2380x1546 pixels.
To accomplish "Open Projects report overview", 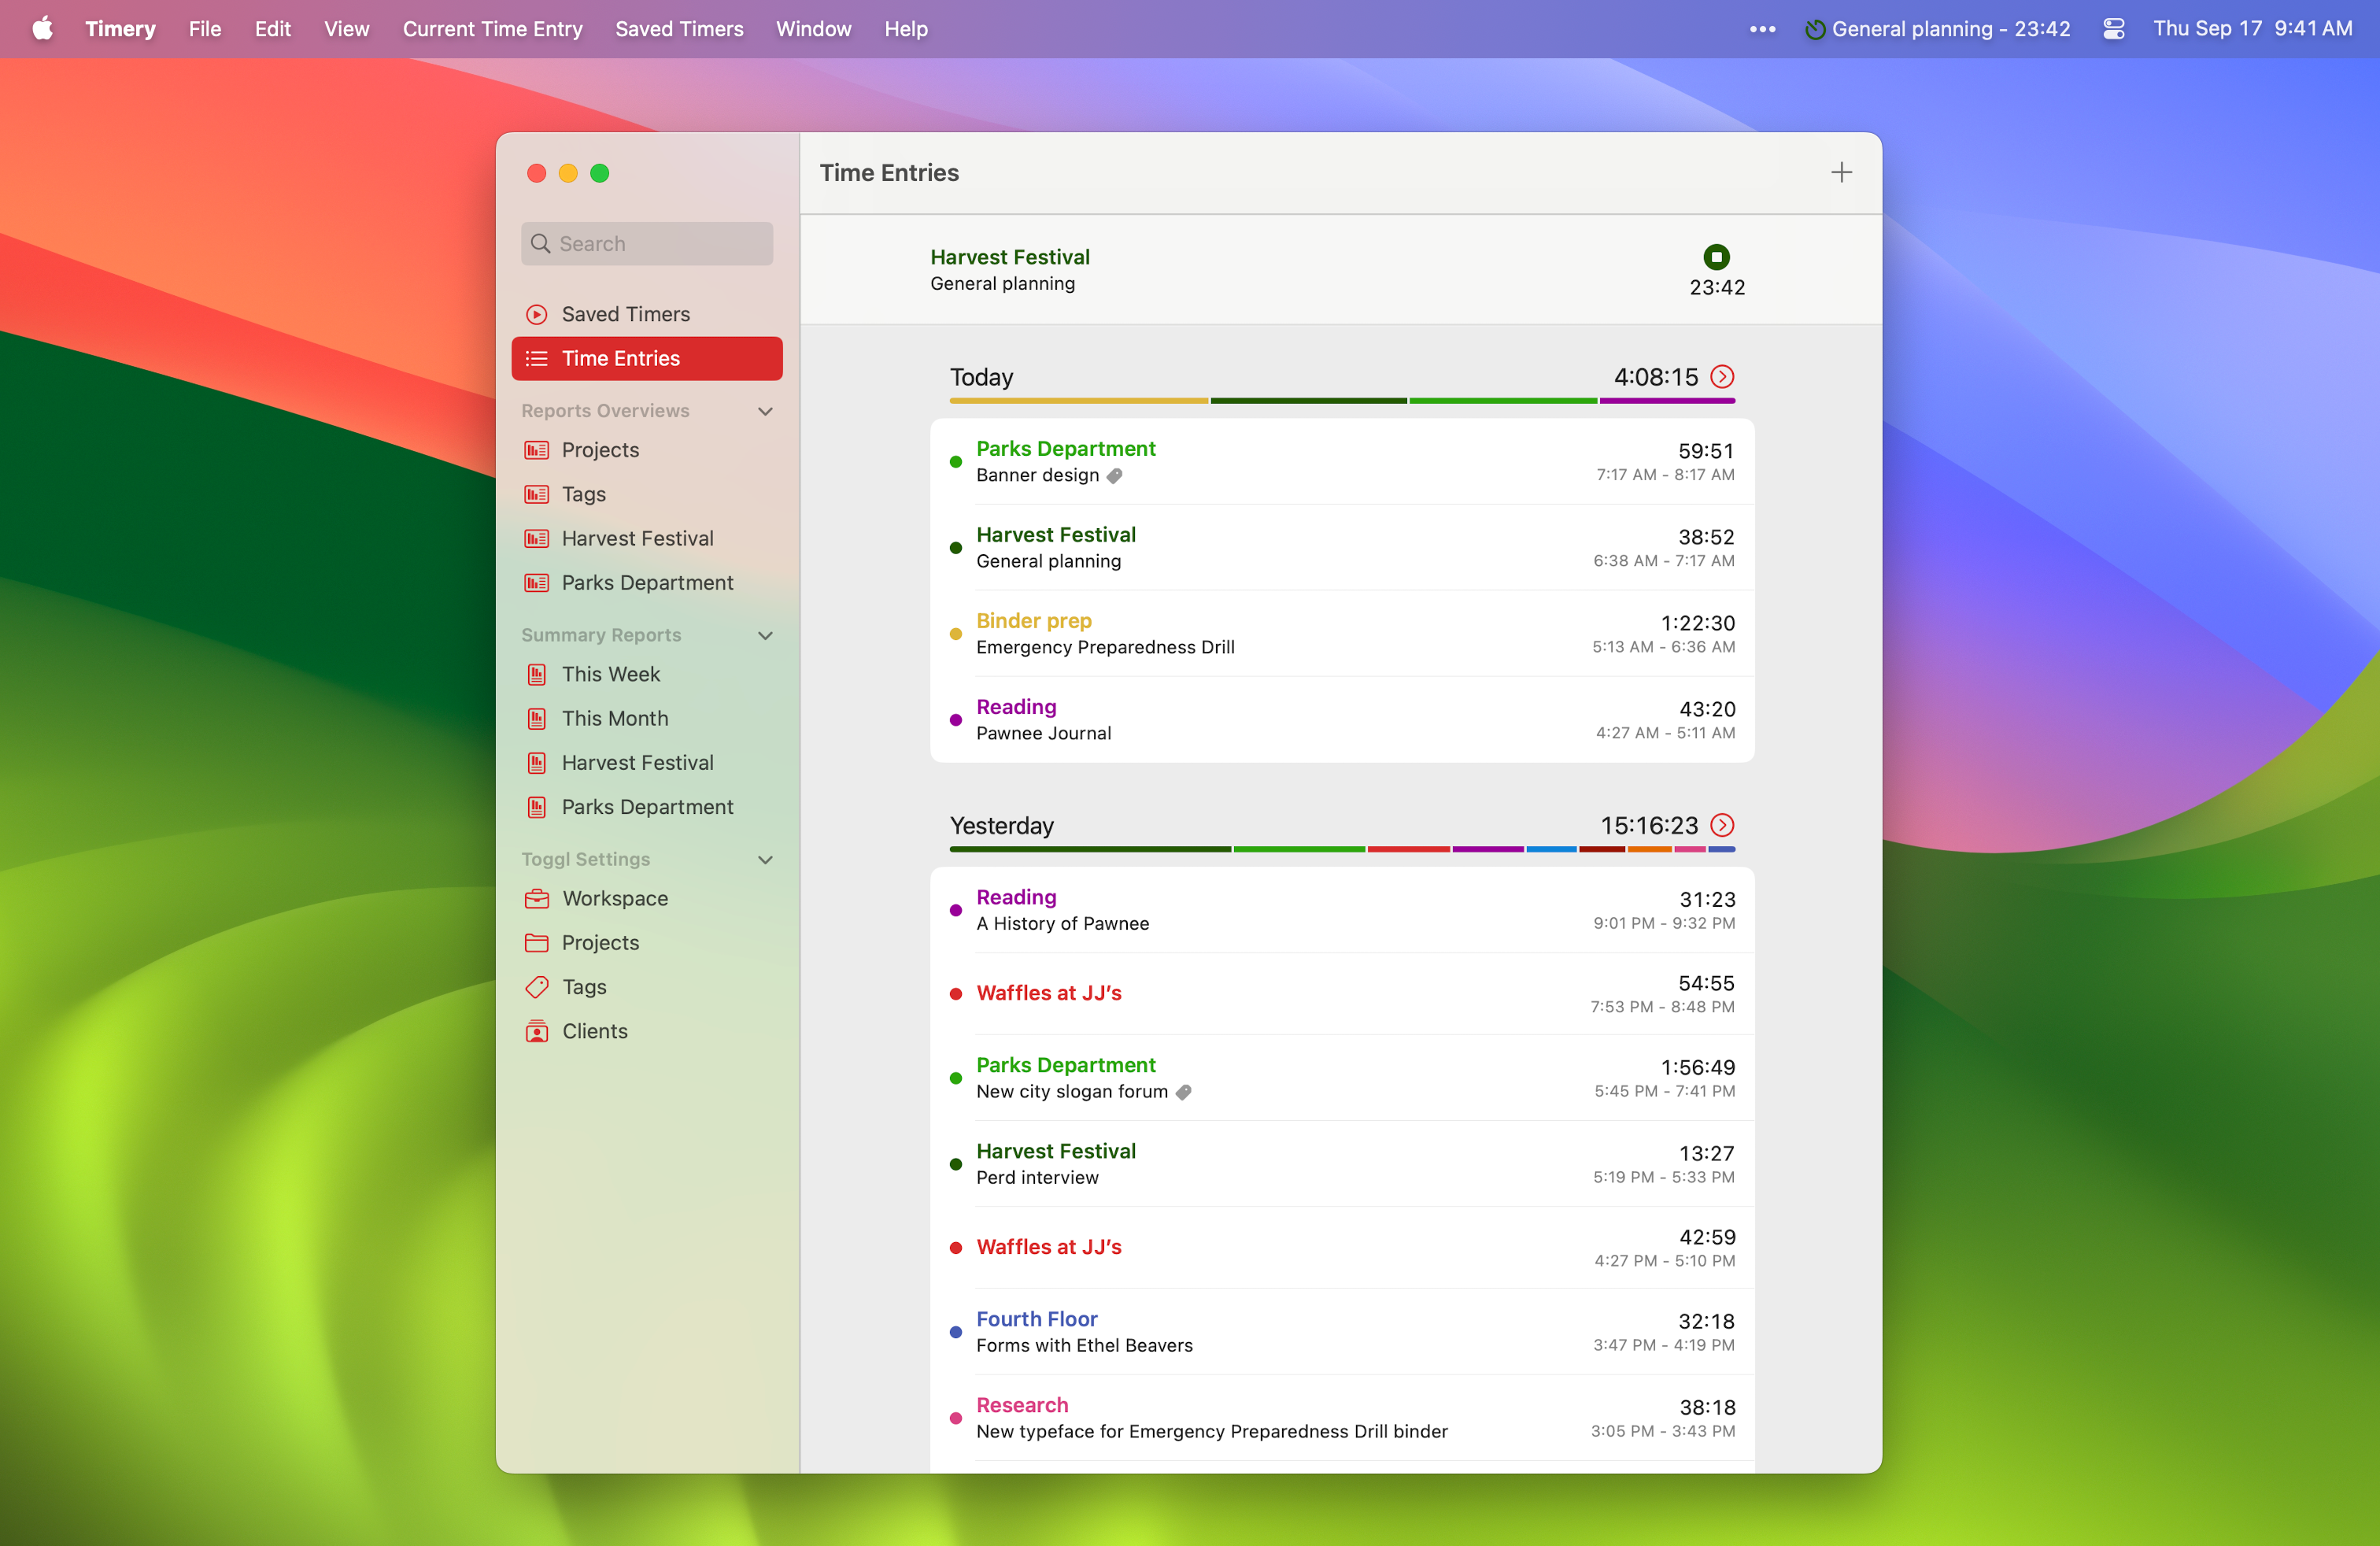I will click(x=646, y=450).
